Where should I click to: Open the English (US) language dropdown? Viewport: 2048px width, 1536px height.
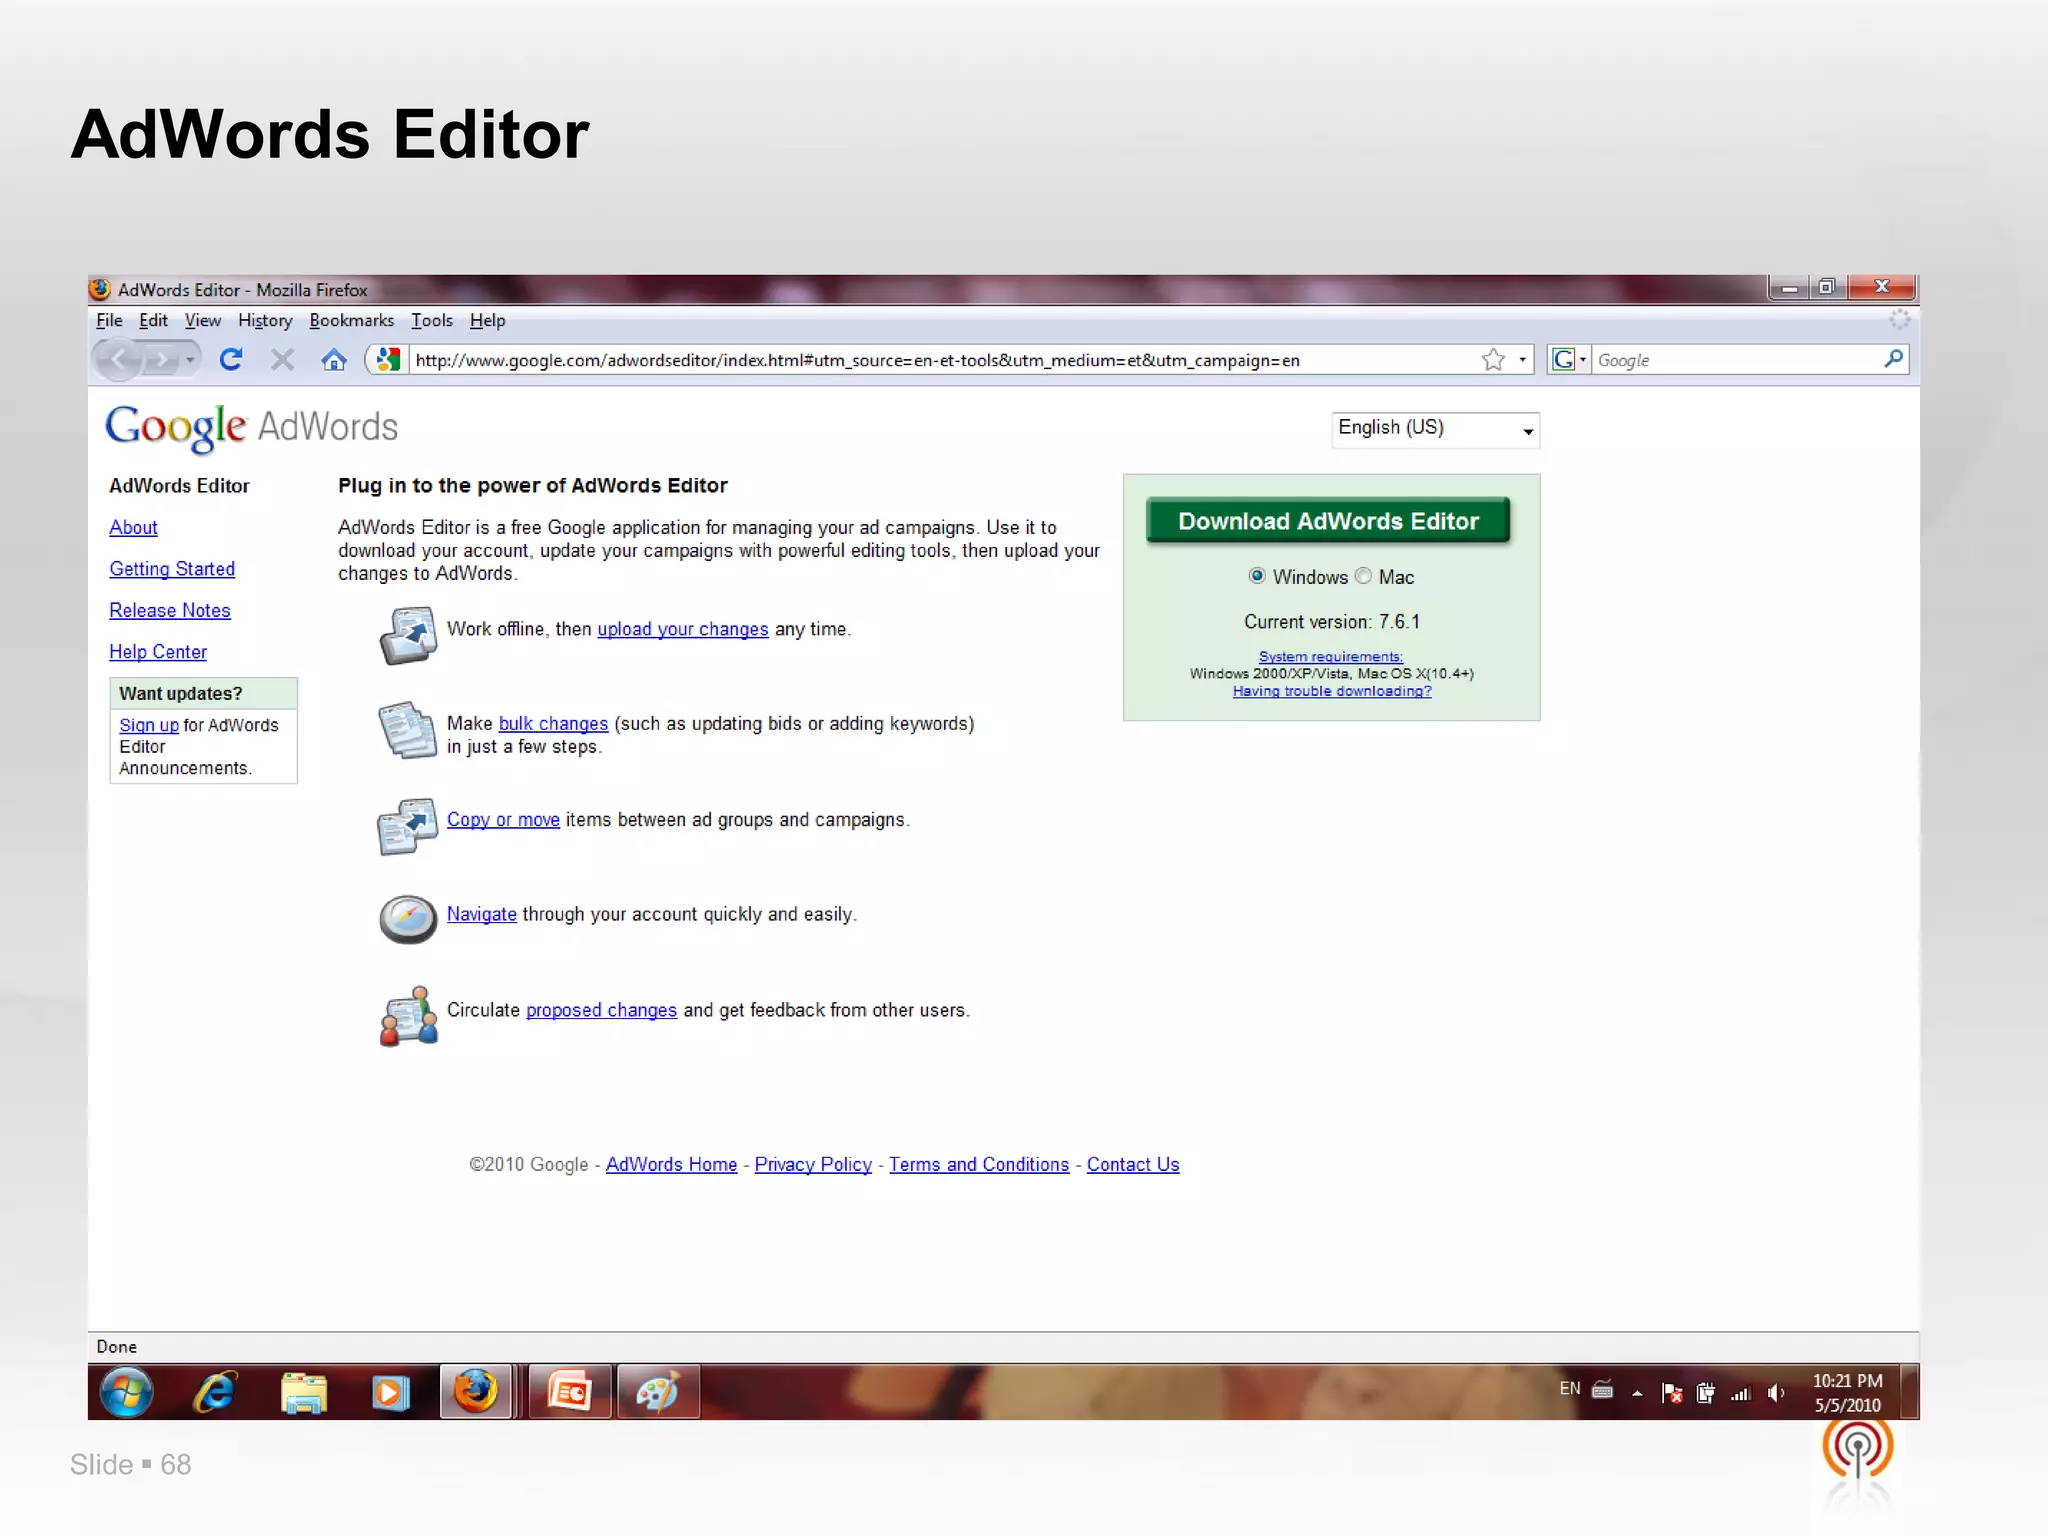[1434, 430]
